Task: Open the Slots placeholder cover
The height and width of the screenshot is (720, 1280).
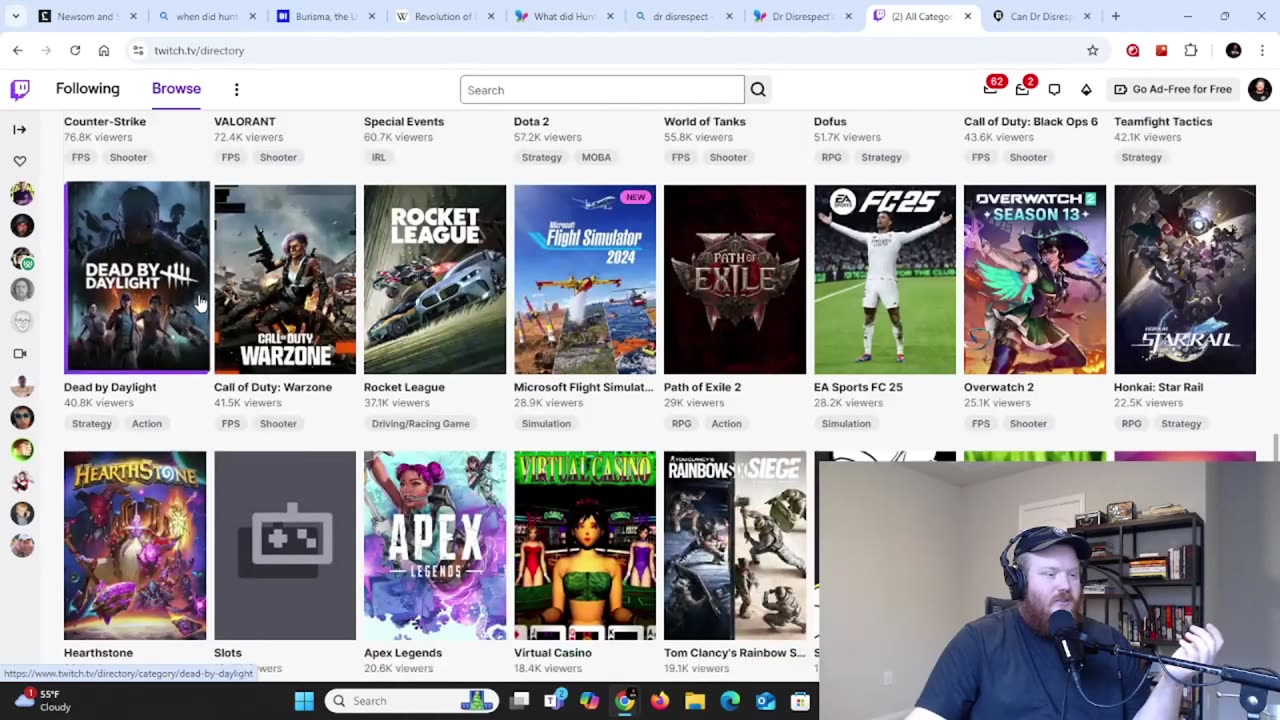Action: click(285, 545)
